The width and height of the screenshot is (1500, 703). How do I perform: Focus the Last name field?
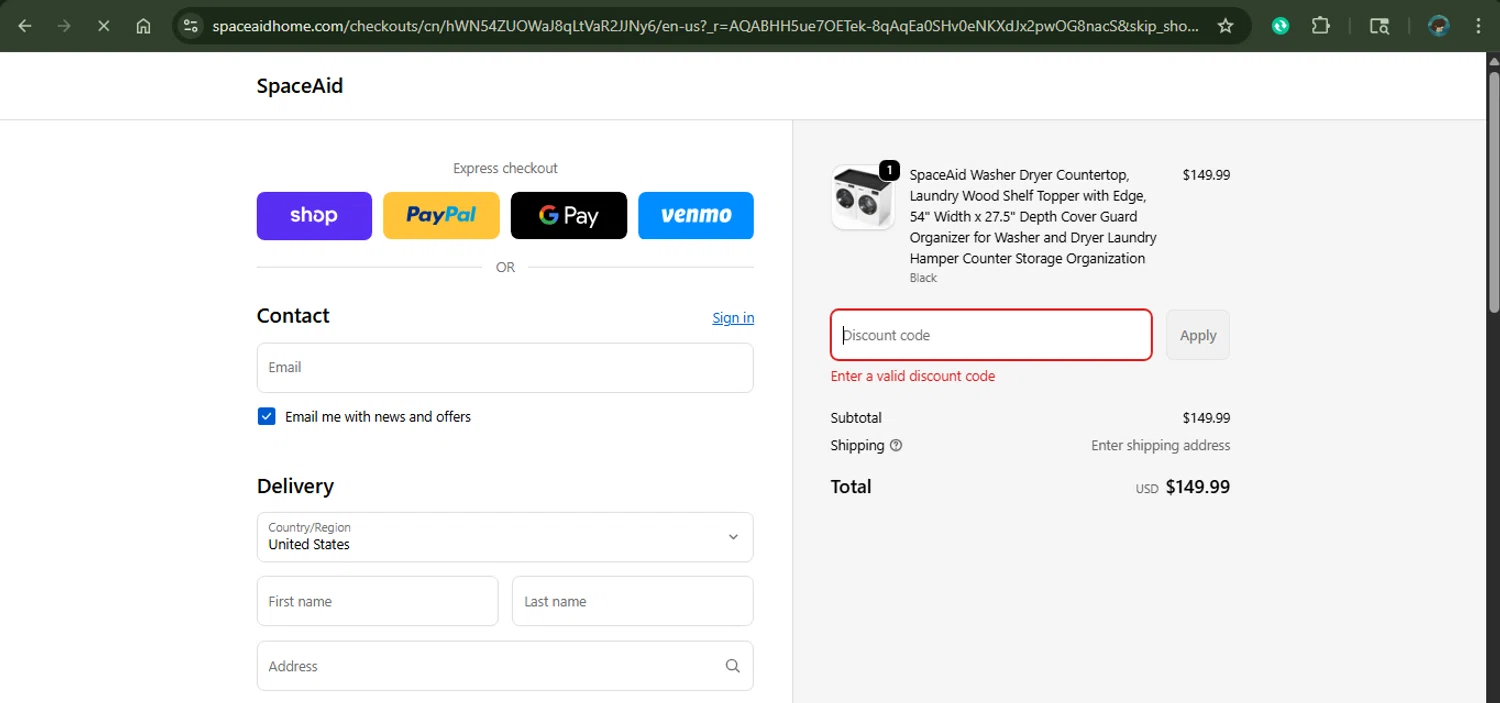[x=633, y=601]
